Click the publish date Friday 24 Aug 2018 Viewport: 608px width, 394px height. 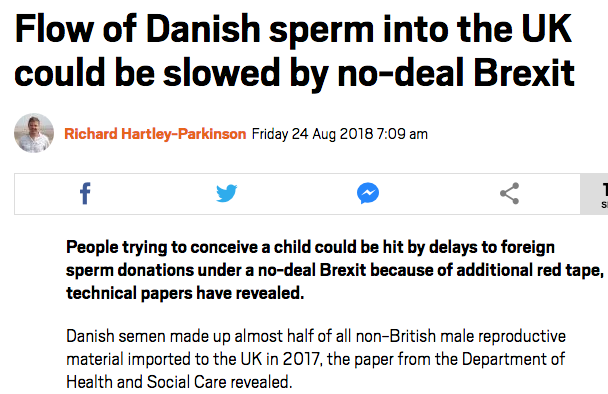coord(312,134)
